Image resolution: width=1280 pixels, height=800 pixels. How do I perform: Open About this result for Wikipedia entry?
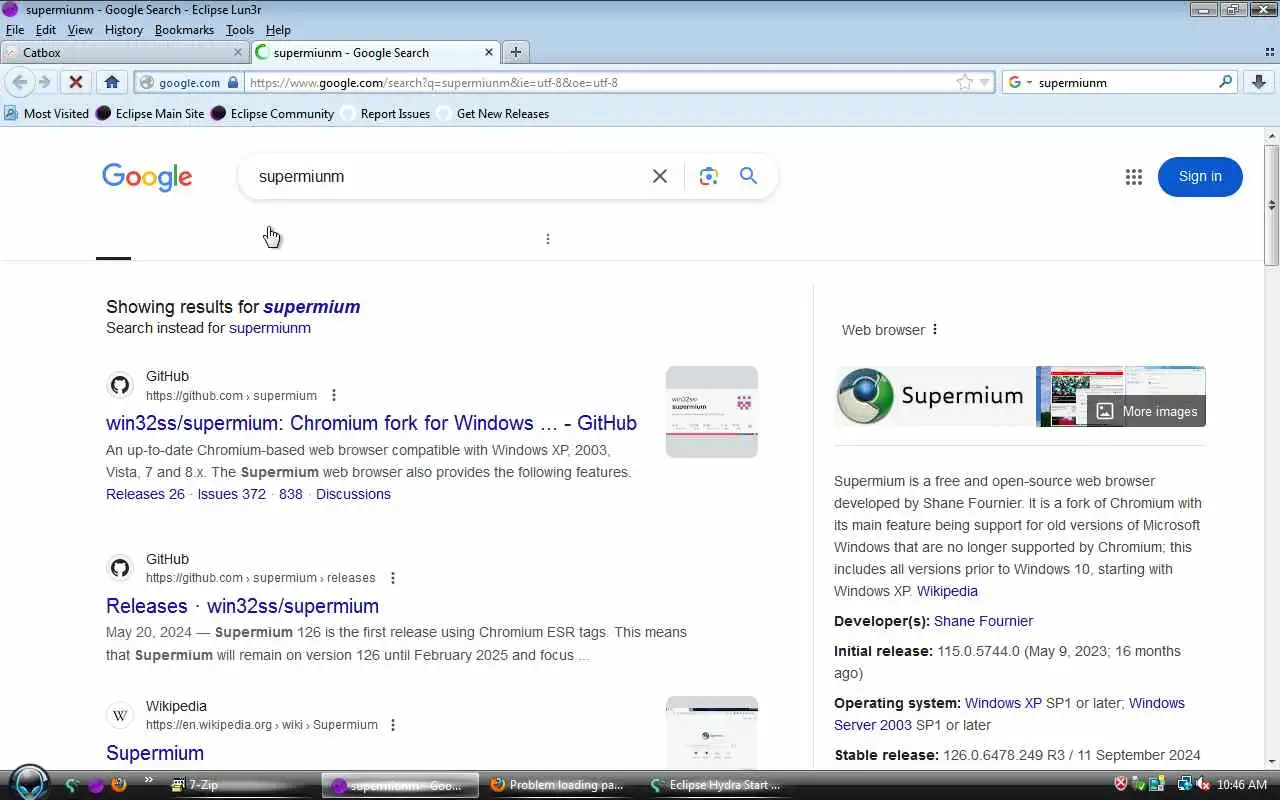coord(393,725)
